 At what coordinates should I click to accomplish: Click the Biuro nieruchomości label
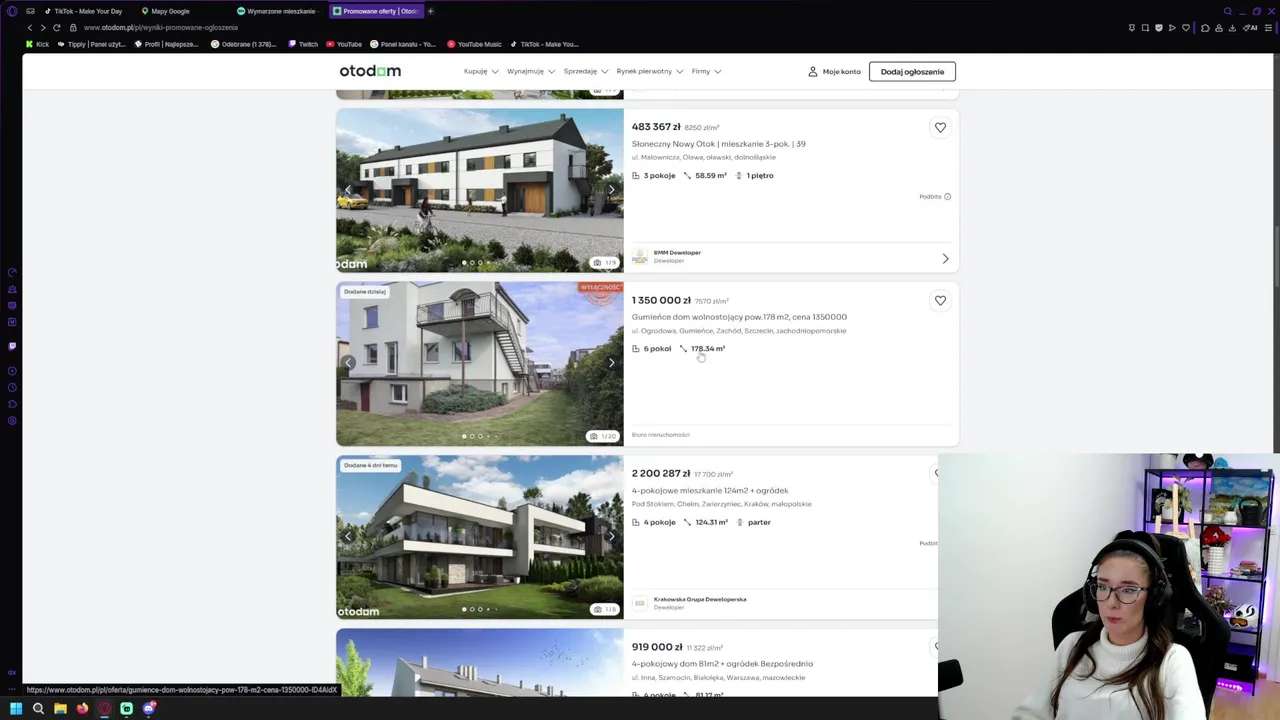[660, 435]
